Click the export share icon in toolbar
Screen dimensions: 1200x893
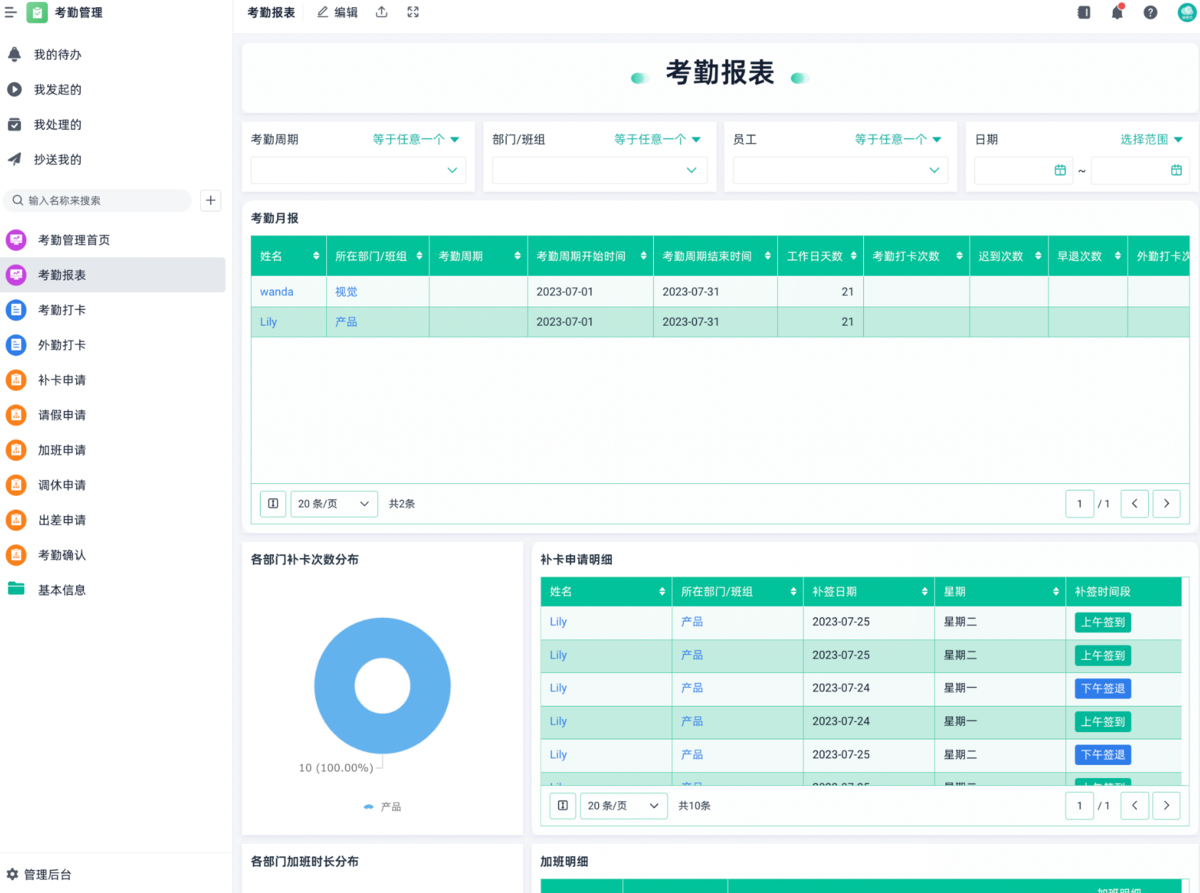(381, 13)
